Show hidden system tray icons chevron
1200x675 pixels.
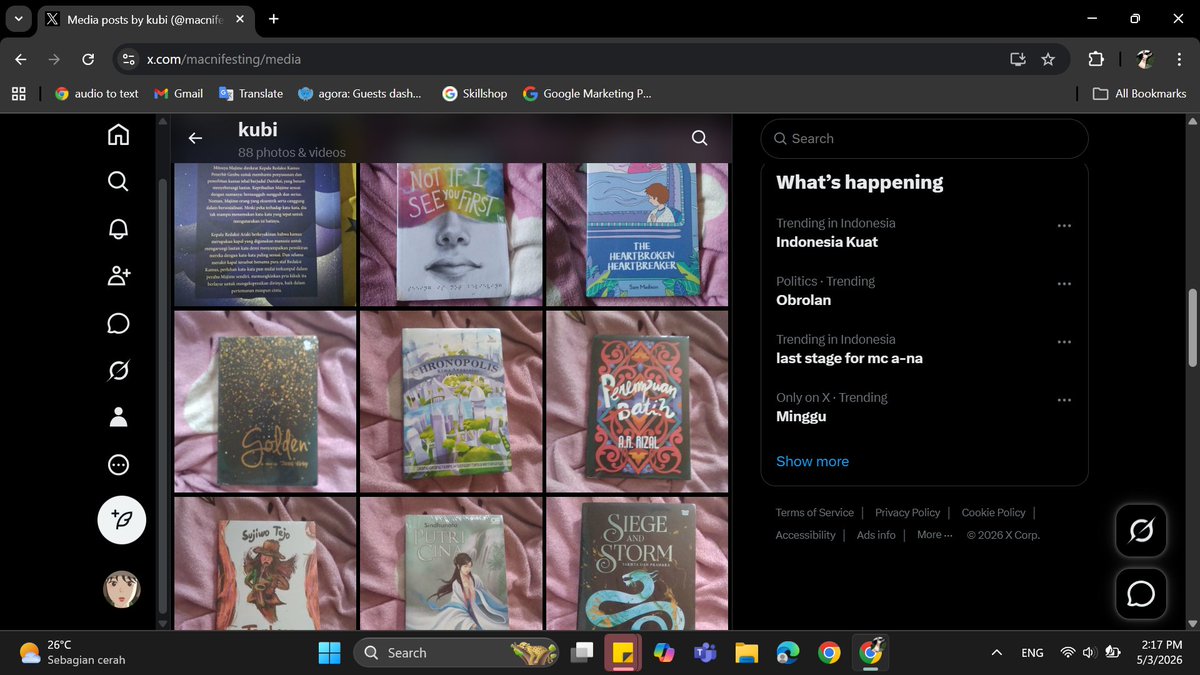pyautogui.click(x=996, y=652)
